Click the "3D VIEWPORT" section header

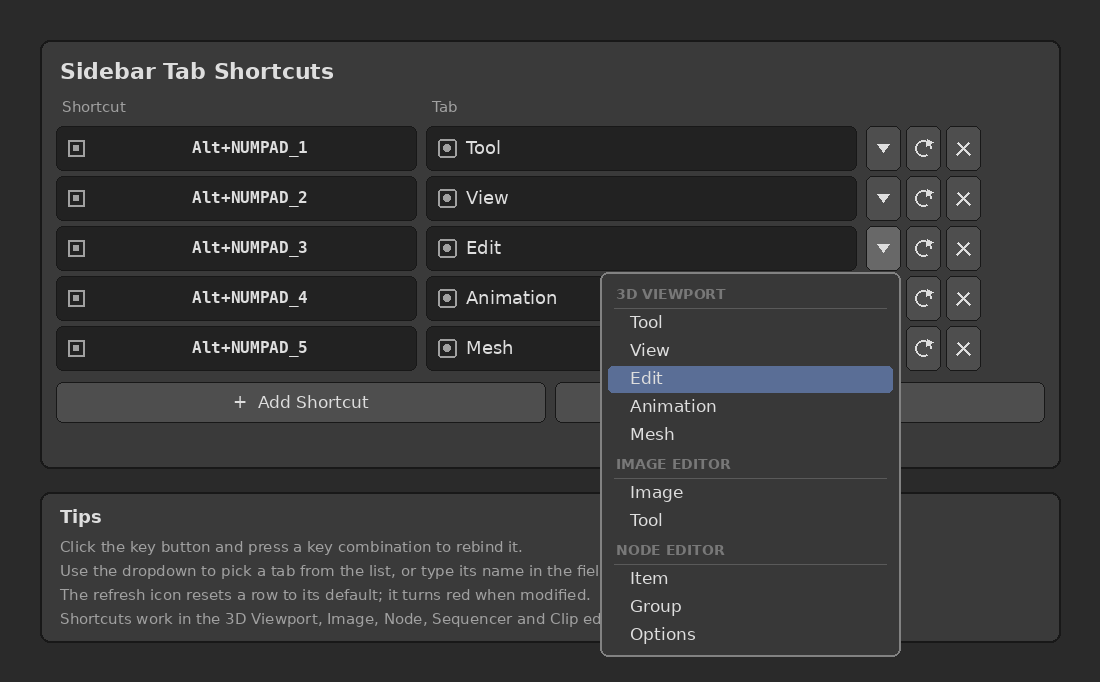(x=671, y=295)
